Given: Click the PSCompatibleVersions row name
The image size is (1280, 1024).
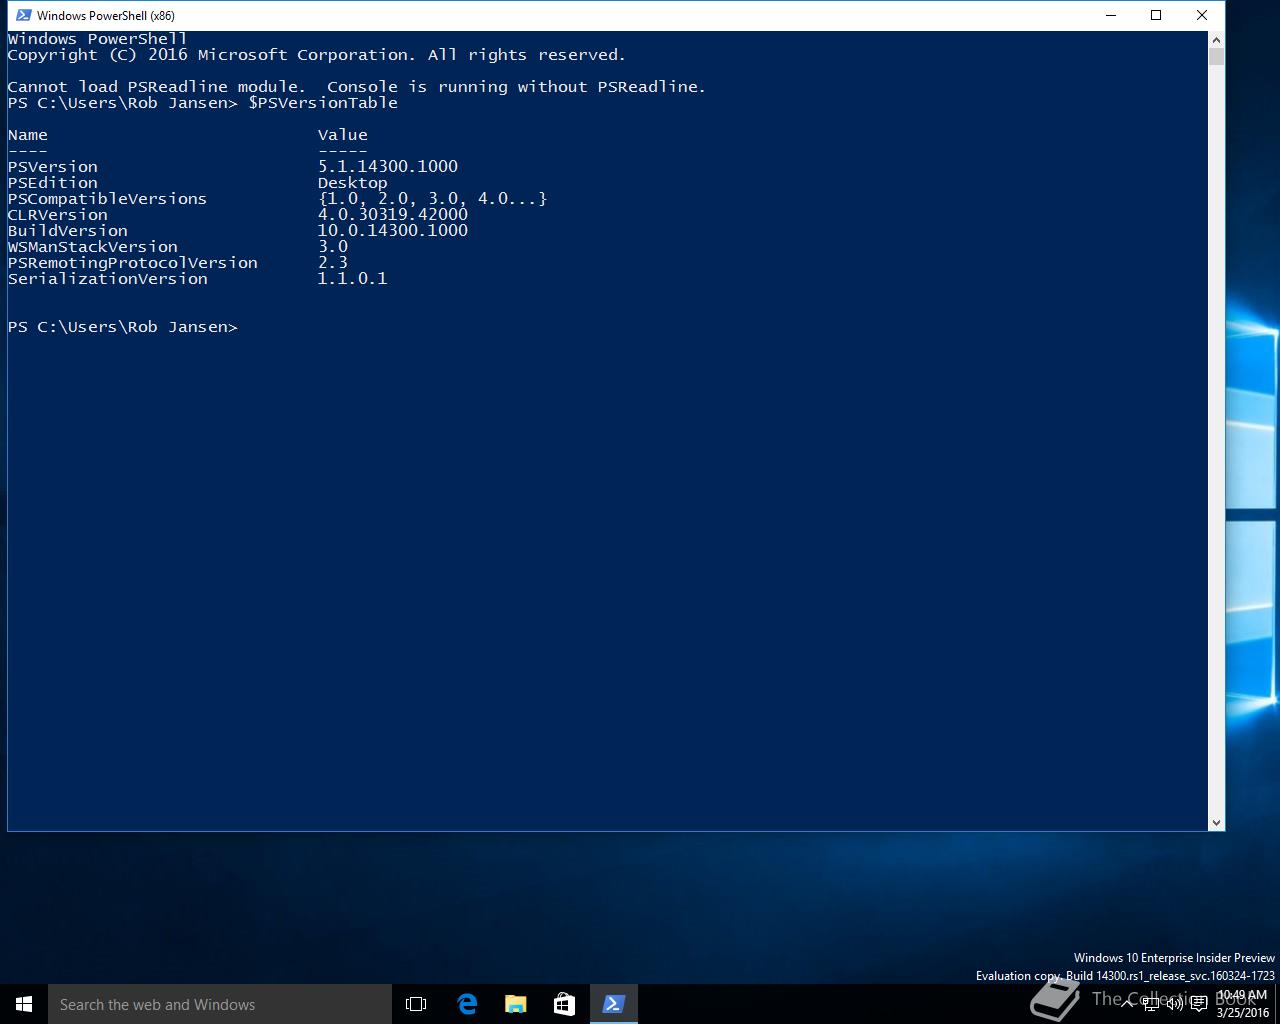Looking at the screenshot, I should coord(108,199).
